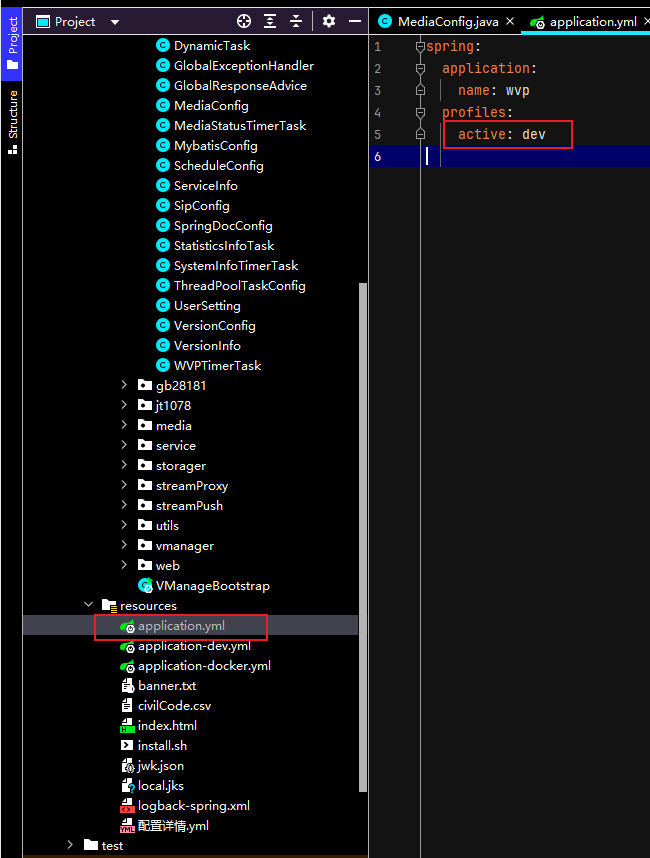This screenshot has height=858, width=650.
Task: Expand the streamProxy package chevron
Action: click(124, 485)
